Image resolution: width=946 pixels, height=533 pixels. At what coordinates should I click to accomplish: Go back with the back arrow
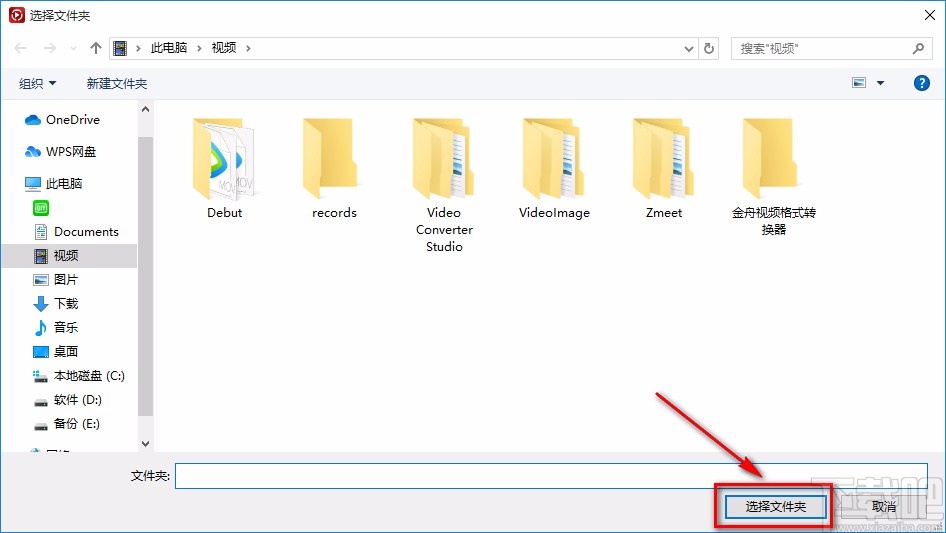tap(20, 48)
